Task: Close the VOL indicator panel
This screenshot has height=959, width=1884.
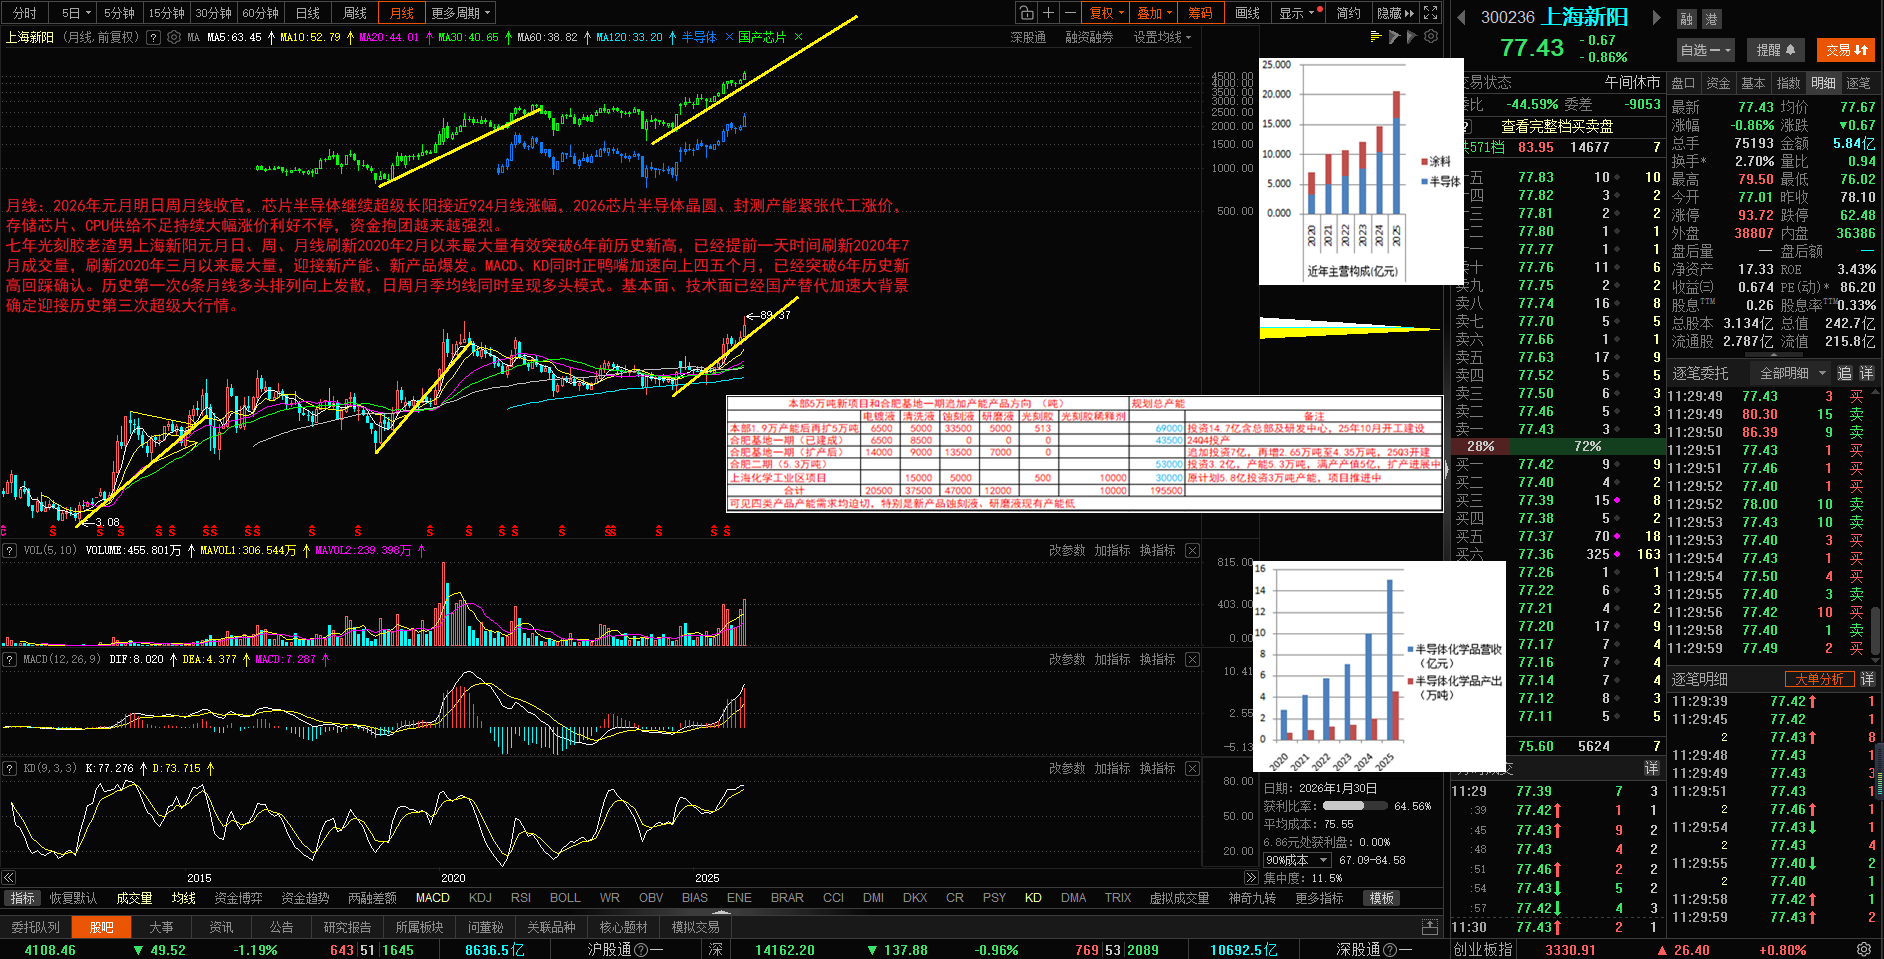Action: (x=1192, y=551)
